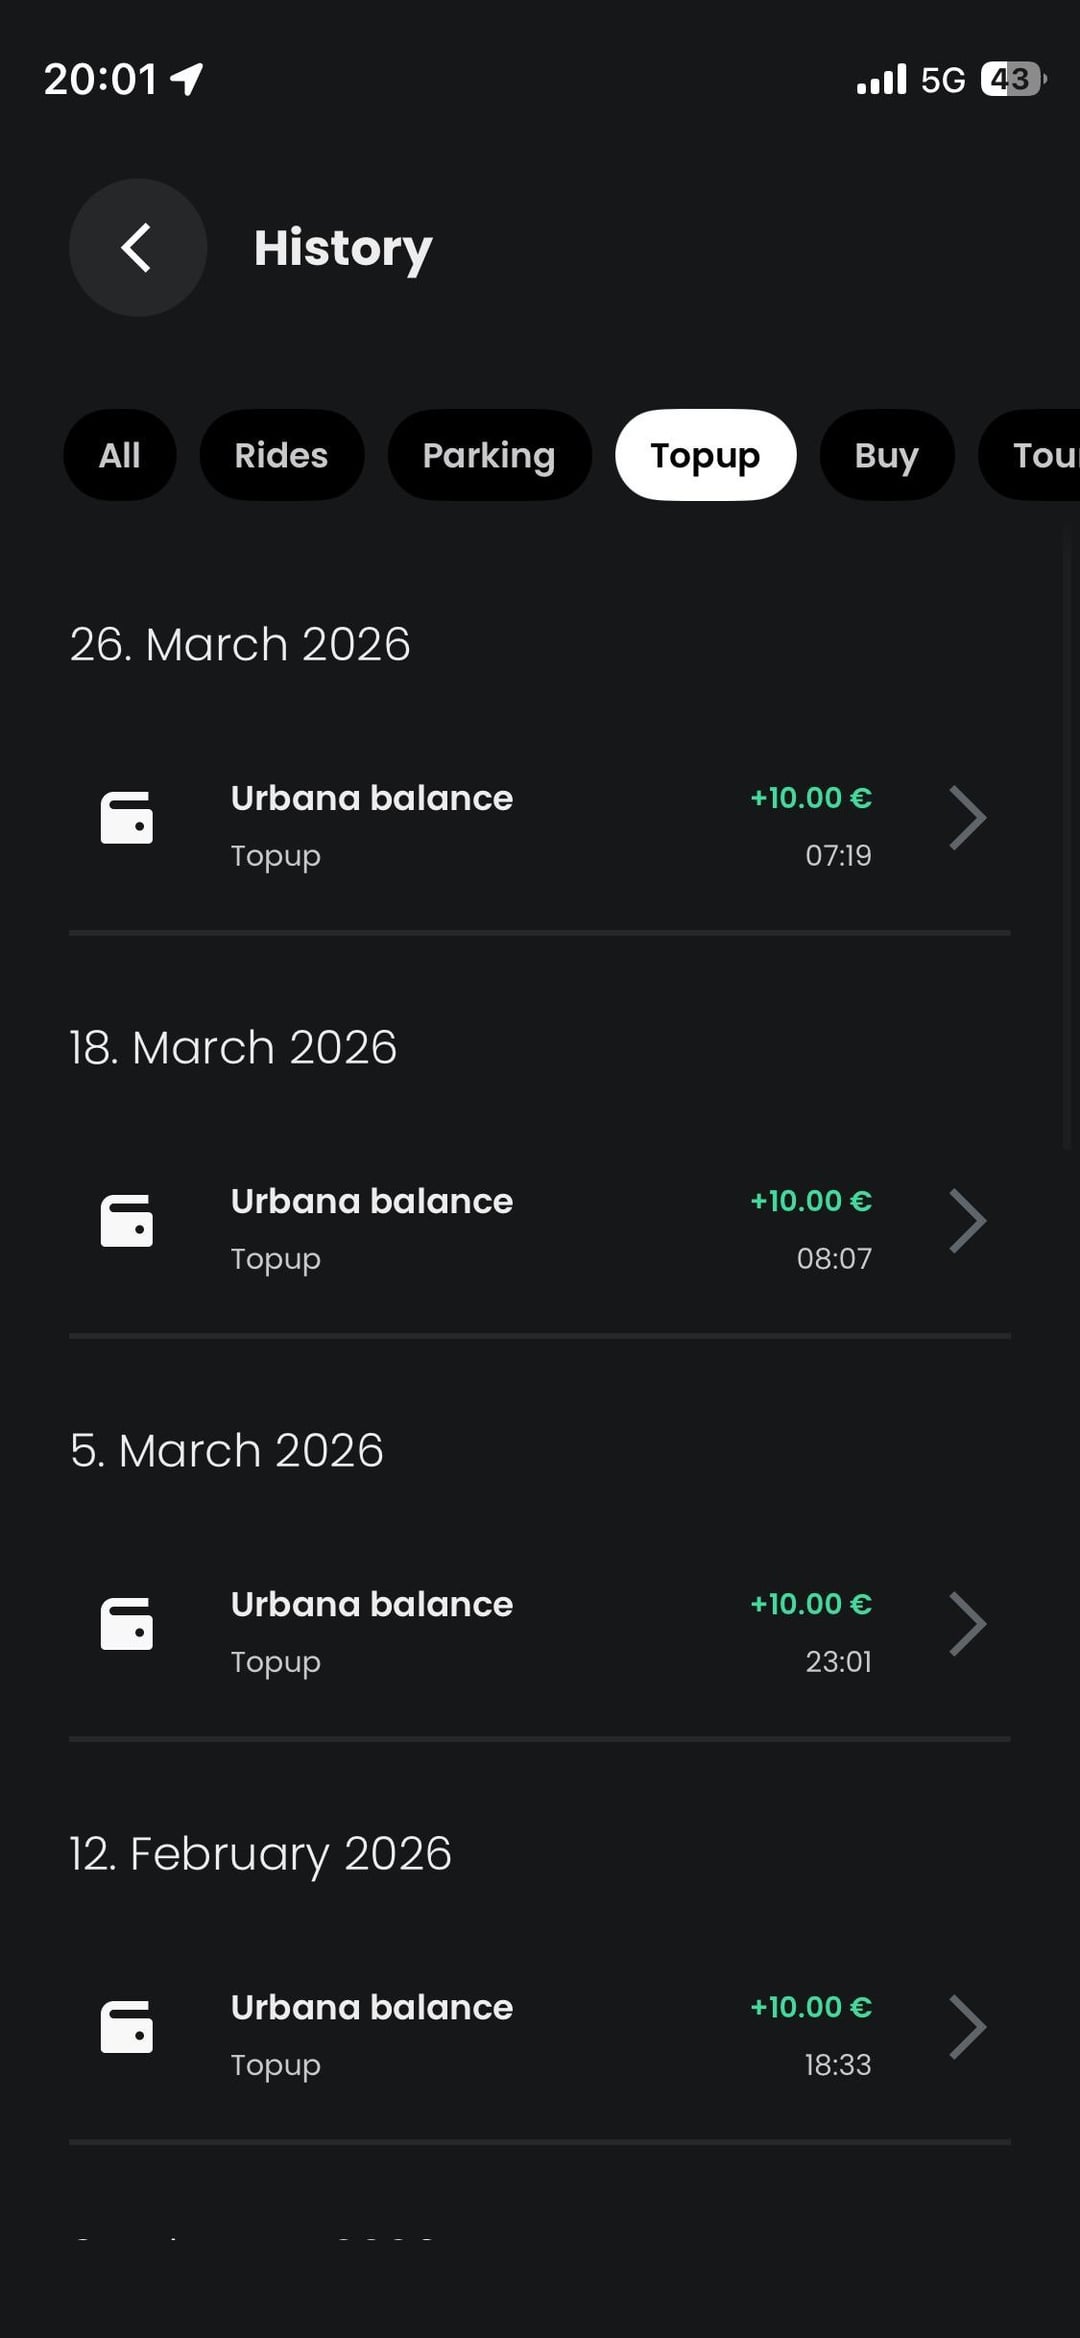
Task: Select the Rides filter tab
Action: [x=281, y=455]
